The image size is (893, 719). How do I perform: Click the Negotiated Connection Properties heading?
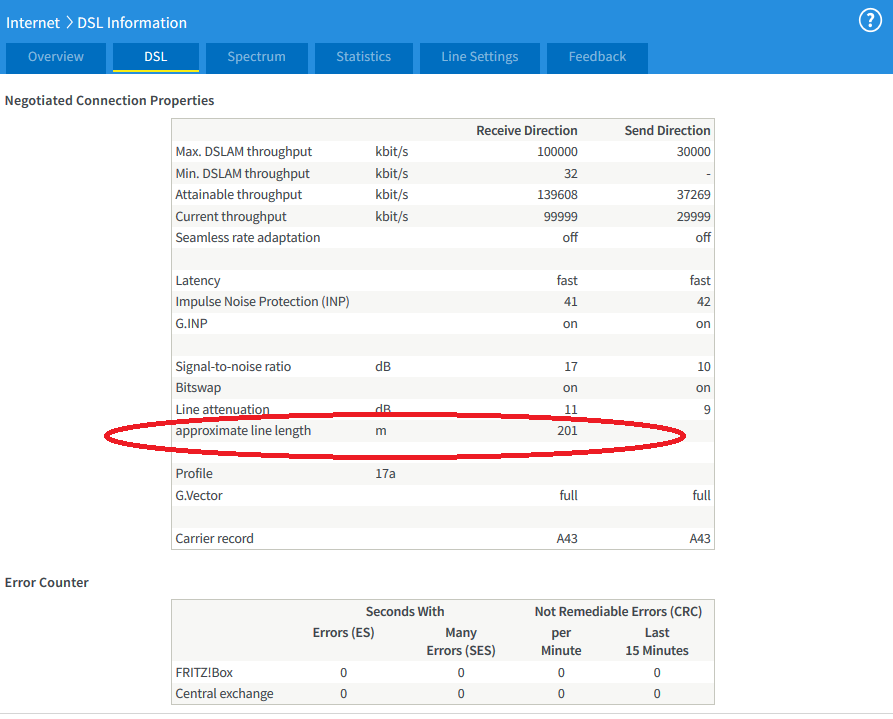coord(109,100)
